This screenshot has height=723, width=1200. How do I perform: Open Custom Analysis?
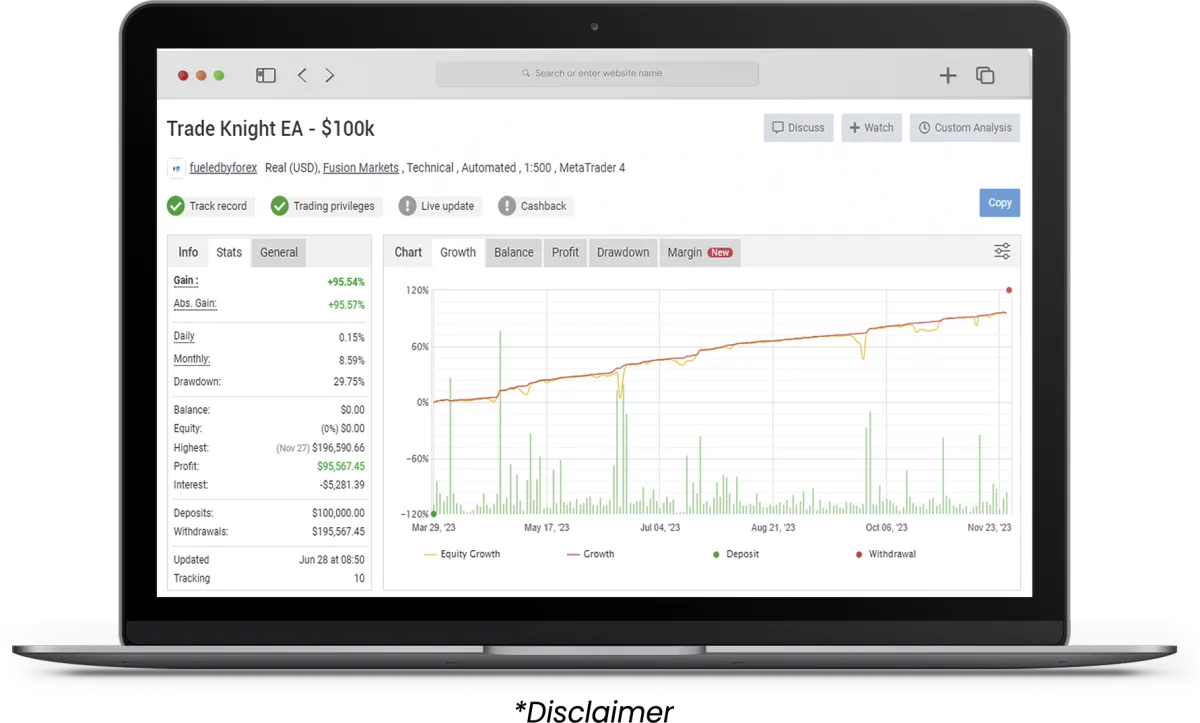tap(965, 128)
